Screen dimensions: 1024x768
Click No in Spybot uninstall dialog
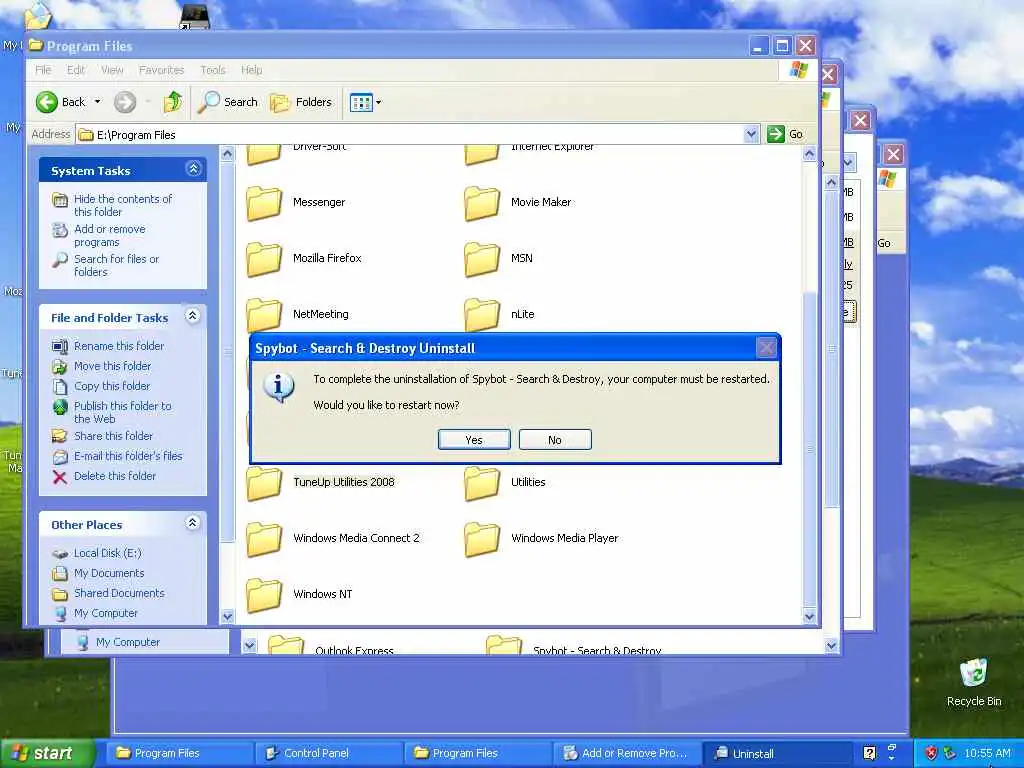pyautogui.click(x=555, y=440)
